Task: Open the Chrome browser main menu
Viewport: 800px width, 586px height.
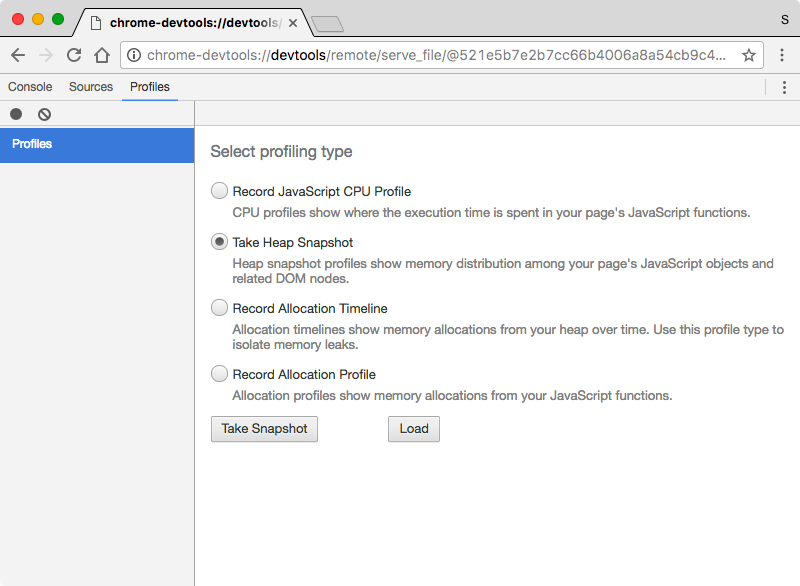Action: coord(782,55)
